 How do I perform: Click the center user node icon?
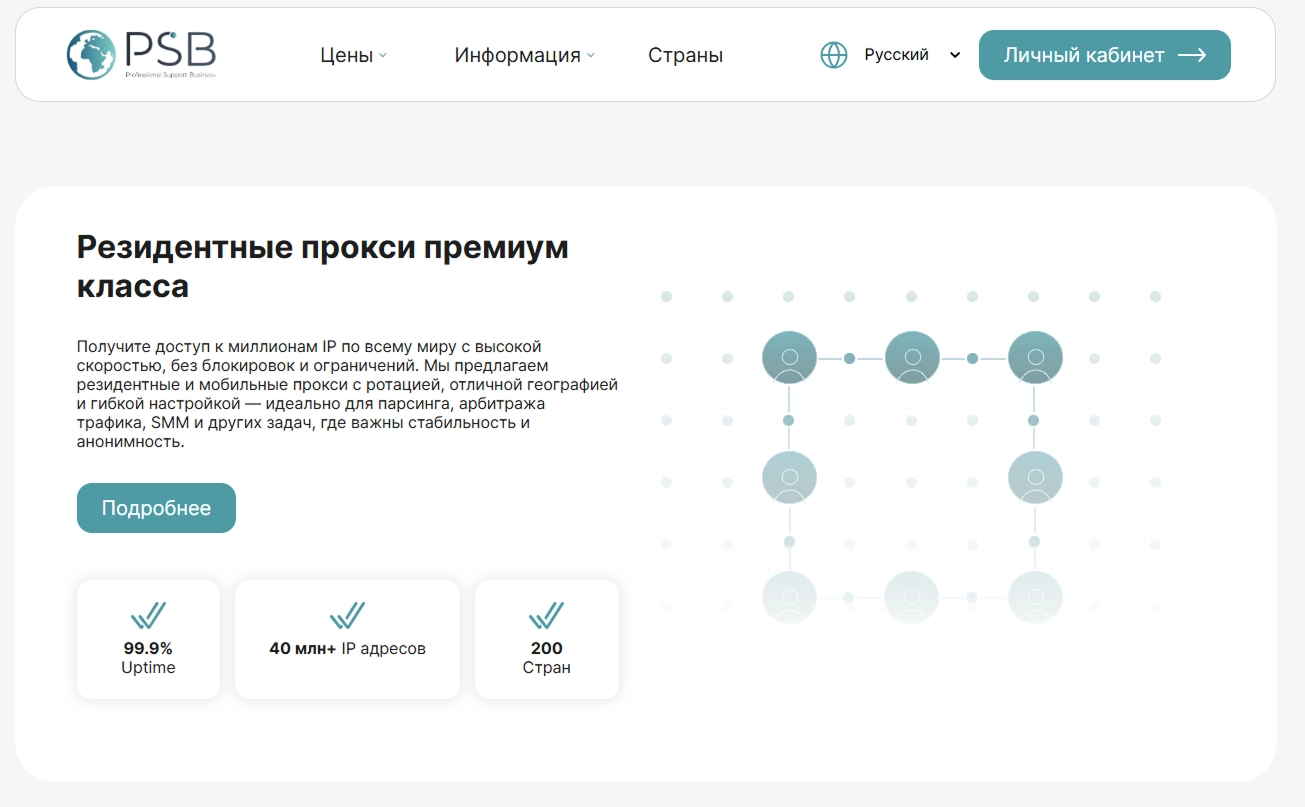(x=911, y=356)
